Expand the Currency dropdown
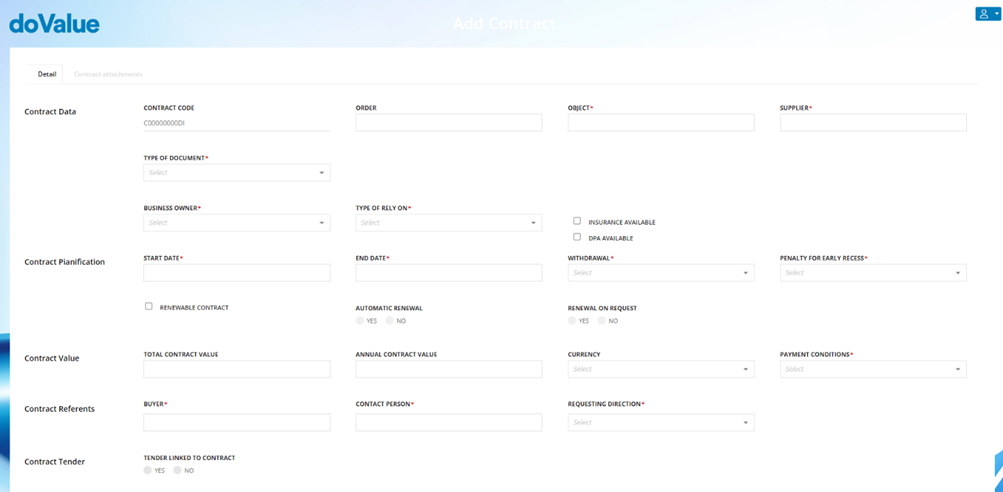Screen dimensions: 1003x492 coord(661,369)
